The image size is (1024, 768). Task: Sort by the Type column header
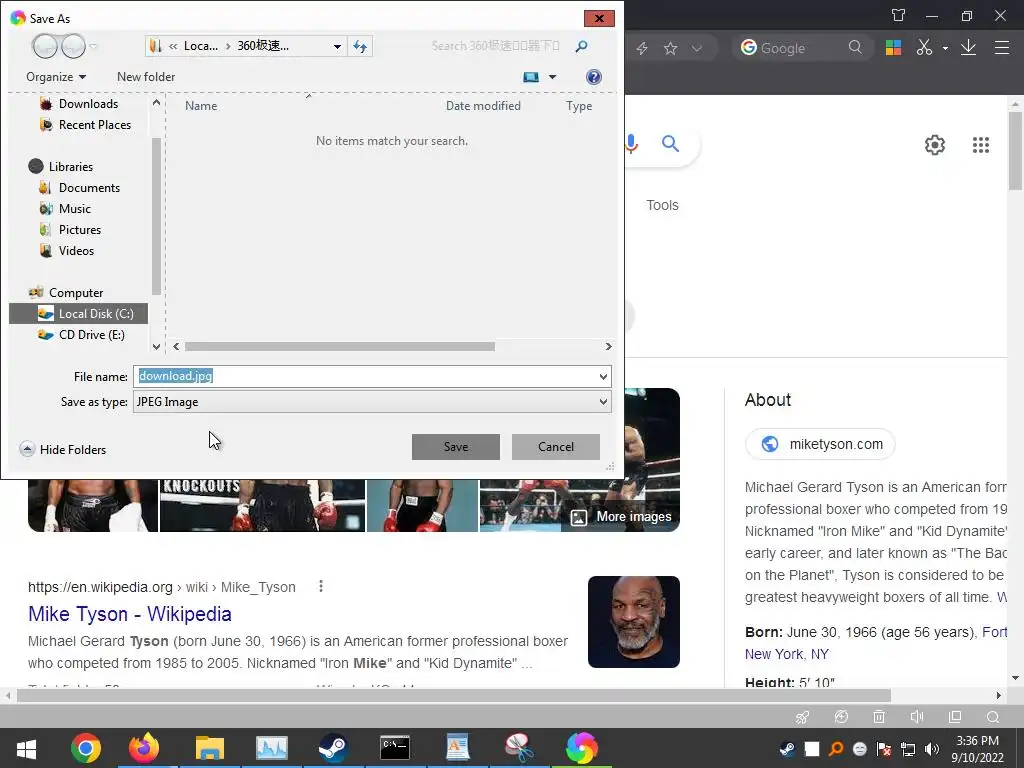point(579,106)
